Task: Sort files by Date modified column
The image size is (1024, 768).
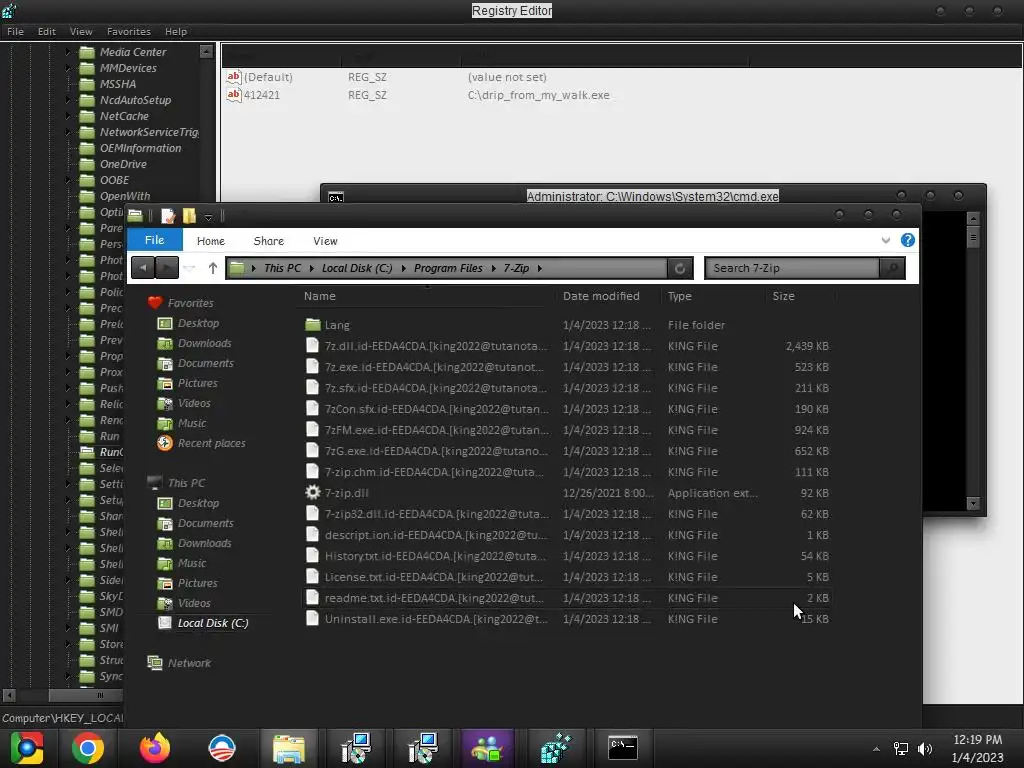Action: pos(601,296)
